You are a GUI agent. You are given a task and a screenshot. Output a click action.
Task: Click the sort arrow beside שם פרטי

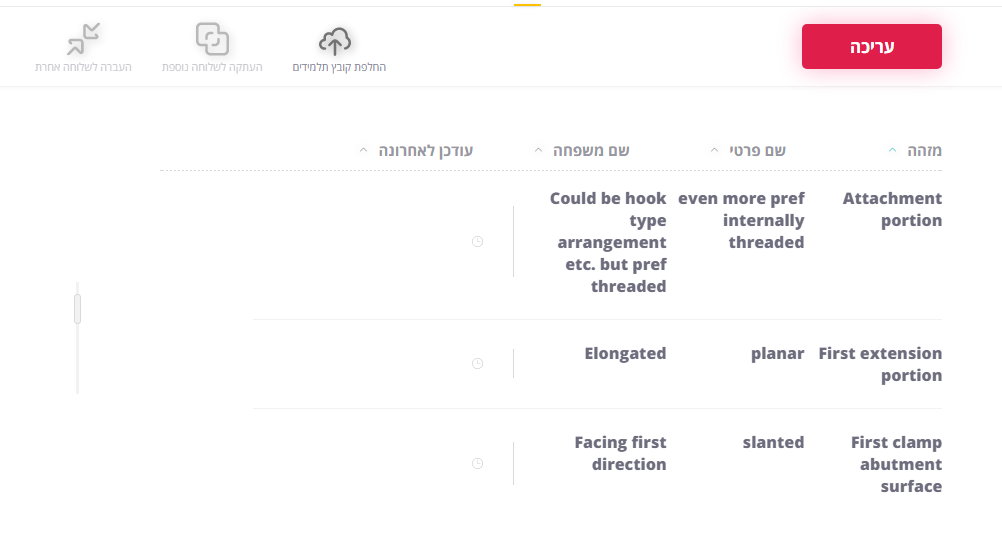point(714,151)
